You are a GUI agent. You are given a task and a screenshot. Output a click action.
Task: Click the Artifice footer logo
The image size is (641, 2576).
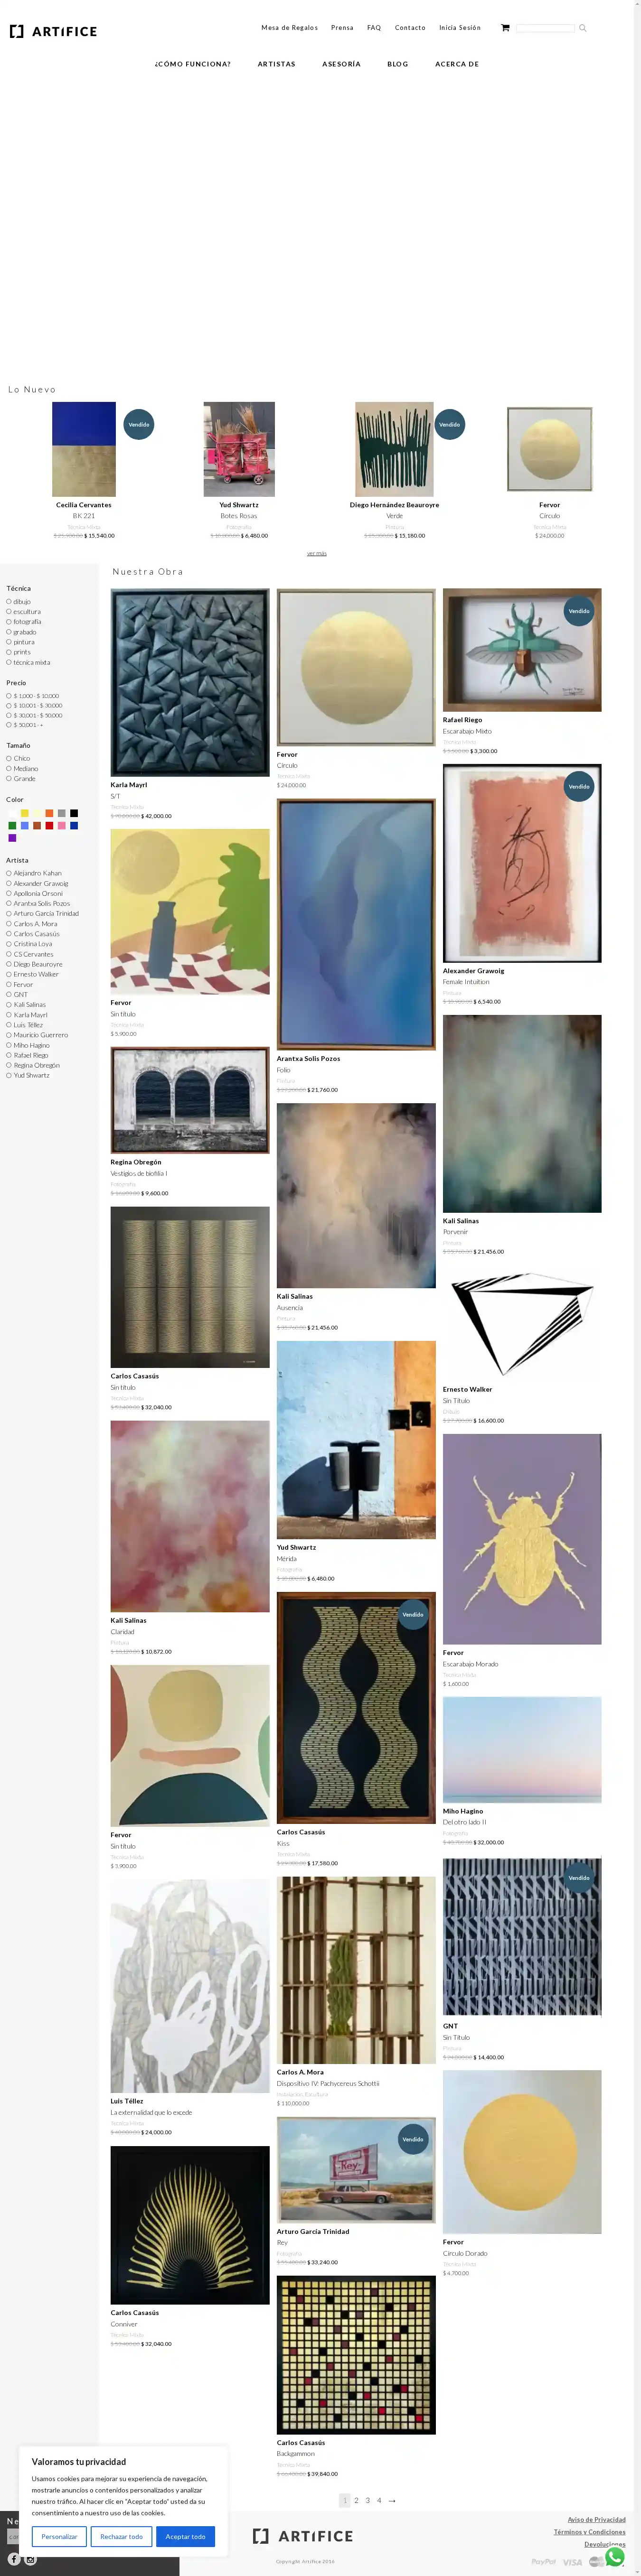coord(303,2535)
